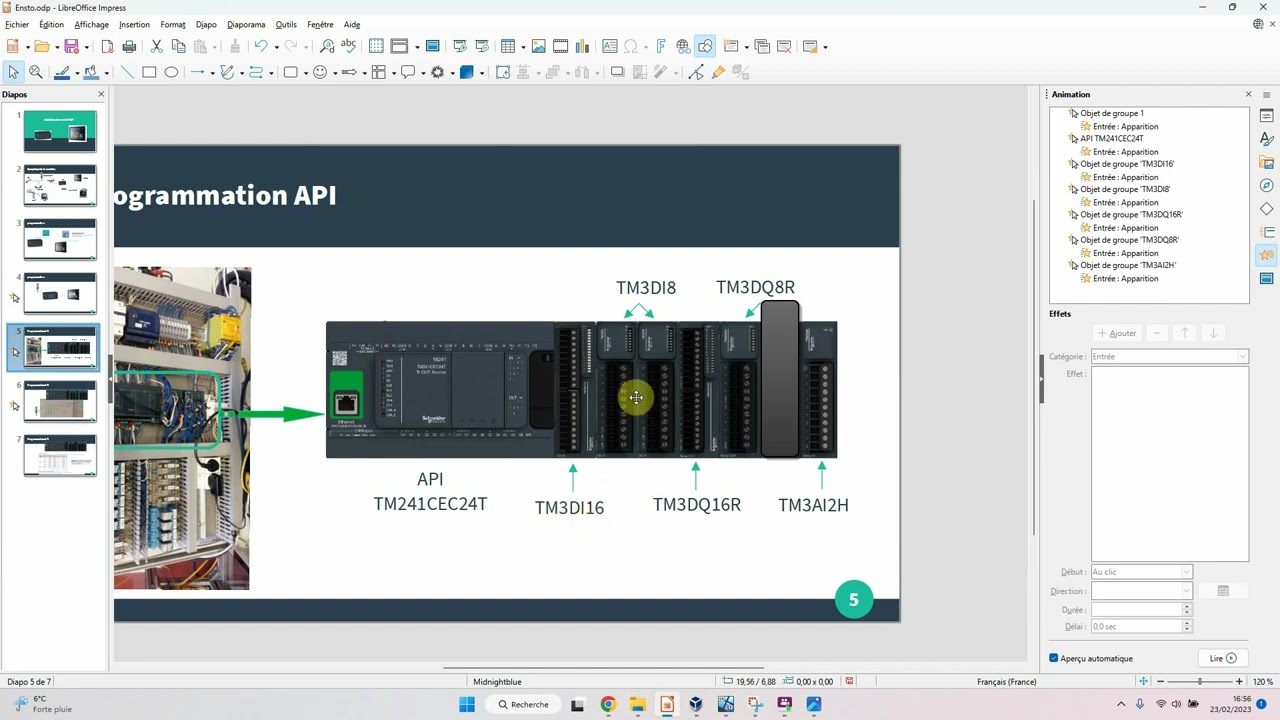Image resolution: width=1280 pixels, height=720 pixels.
Task: Open the Callout shapes dropdown arrow
Action: pyautogui.click(x=423, y=72)
